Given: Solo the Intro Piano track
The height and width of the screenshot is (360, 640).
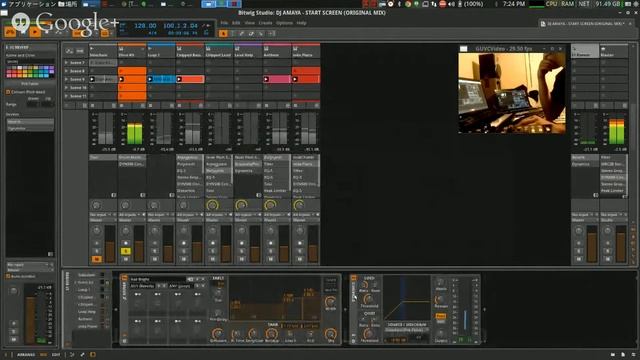Looking at the screenshot, I should [300, 251].
